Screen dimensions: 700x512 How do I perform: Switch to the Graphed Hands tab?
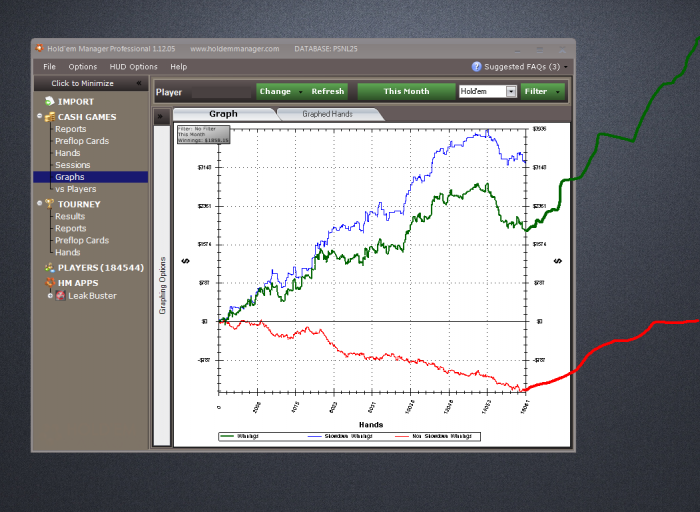[x=328, y=114]
